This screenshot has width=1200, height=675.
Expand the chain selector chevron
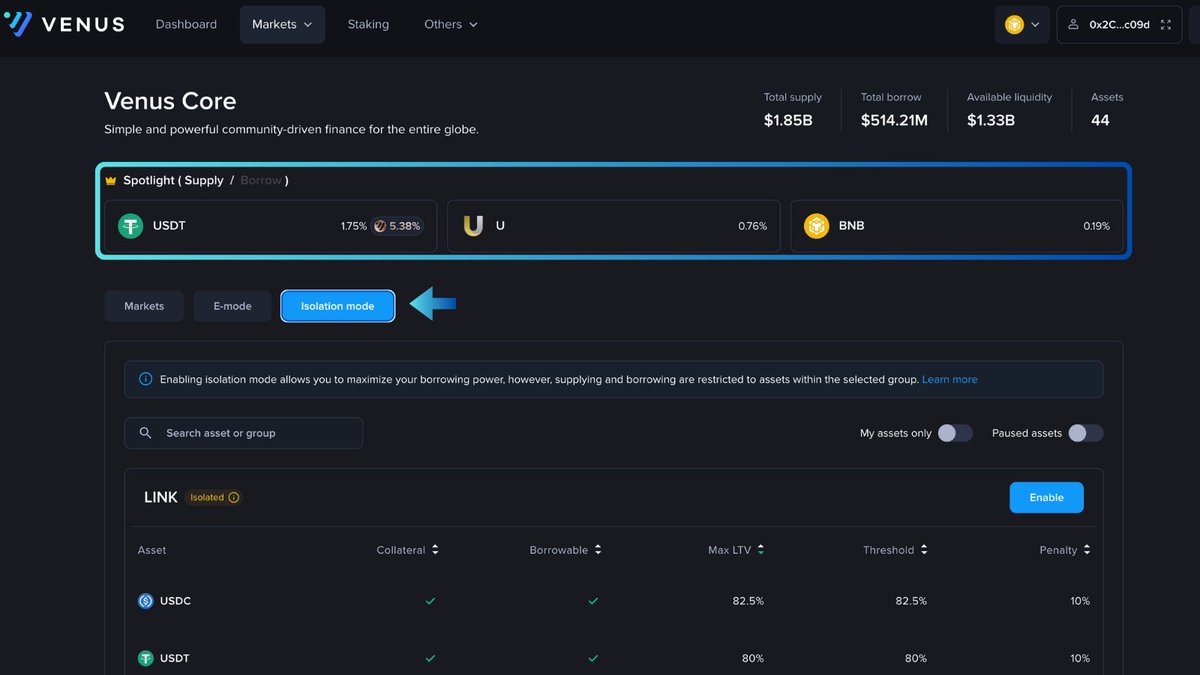[1035, 24]
